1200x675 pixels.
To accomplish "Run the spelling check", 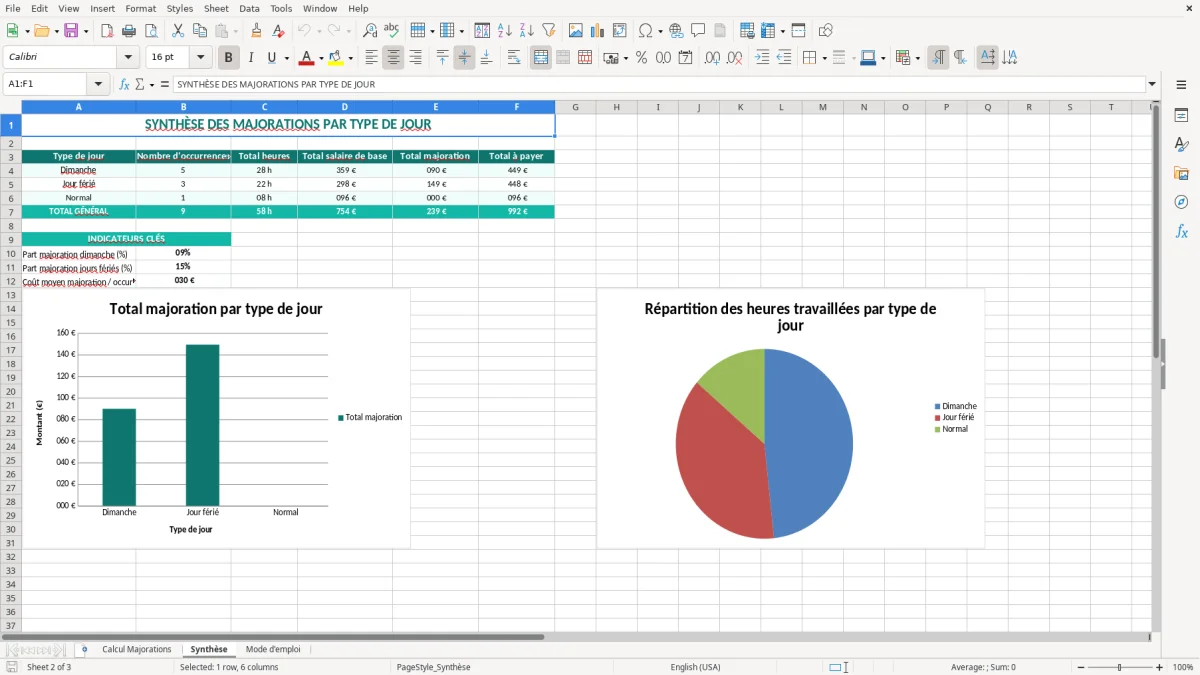I will [x=392, y=31].
